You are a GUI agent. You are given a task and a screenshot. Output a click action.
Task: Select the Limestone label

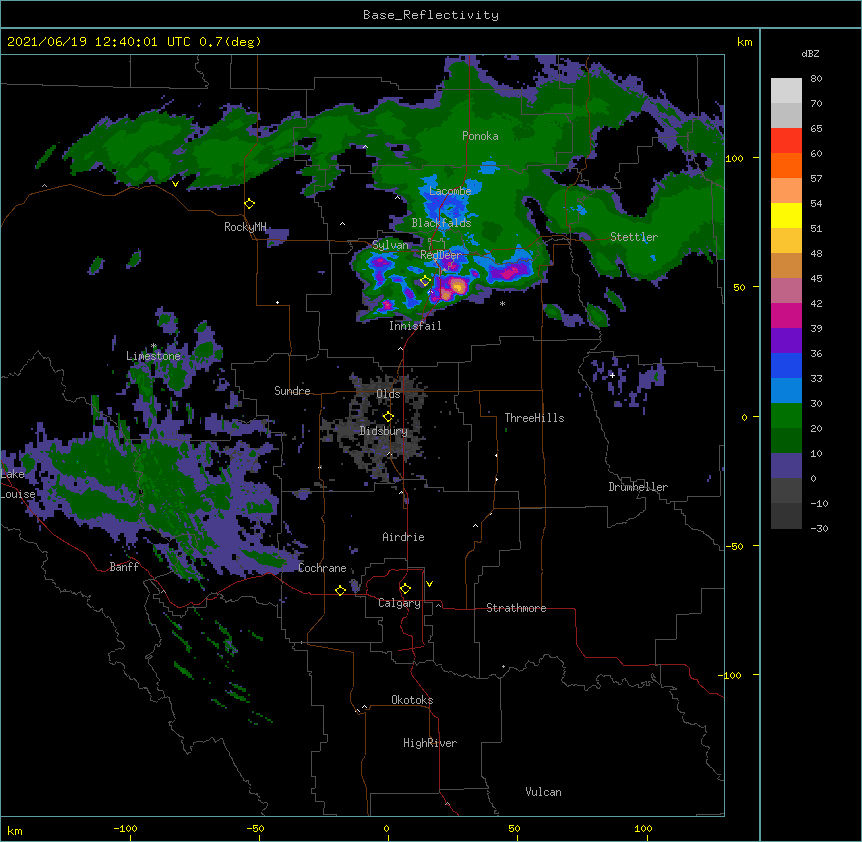pos(153,356)
